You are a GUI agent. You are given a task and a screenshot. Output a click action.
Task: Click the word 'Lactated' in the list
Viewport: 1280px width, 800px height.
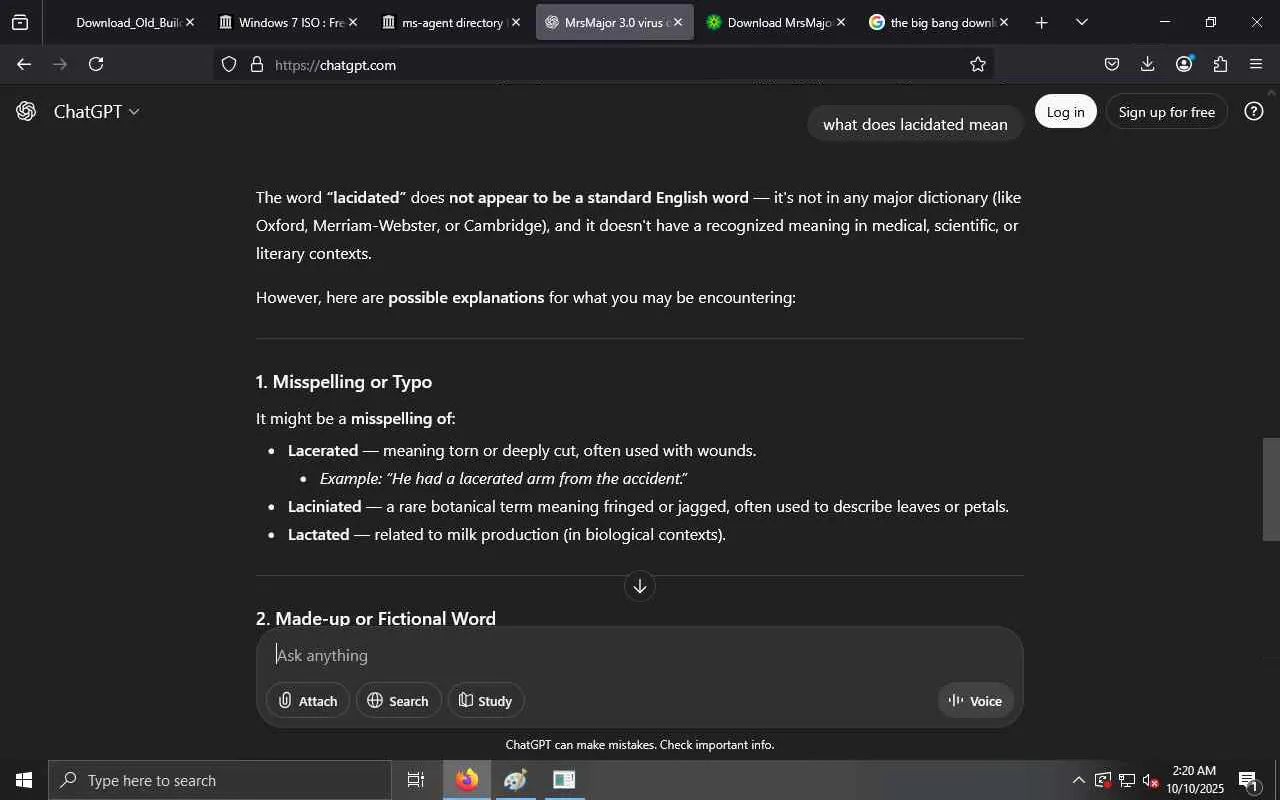(x=319, y=535)
